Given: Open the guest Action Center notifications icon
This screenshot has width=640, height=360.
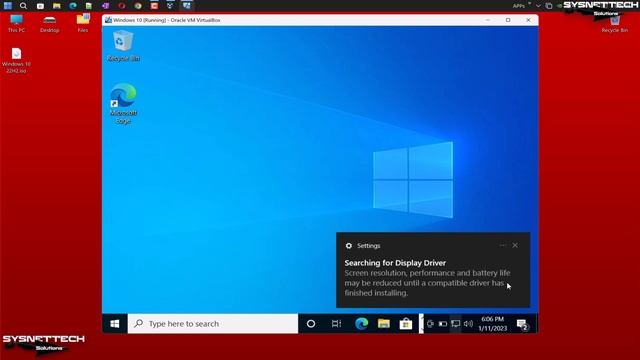Looking at the screenshot, I should 522,324.
